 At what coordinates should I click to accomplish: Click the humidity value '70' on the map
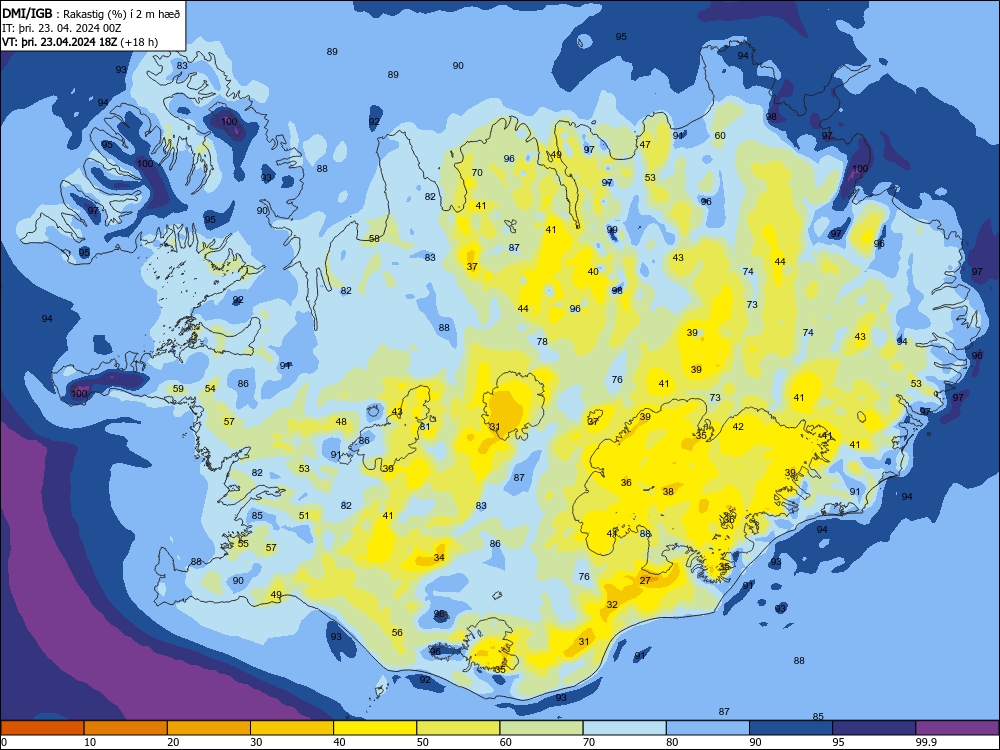coord(477,172)
